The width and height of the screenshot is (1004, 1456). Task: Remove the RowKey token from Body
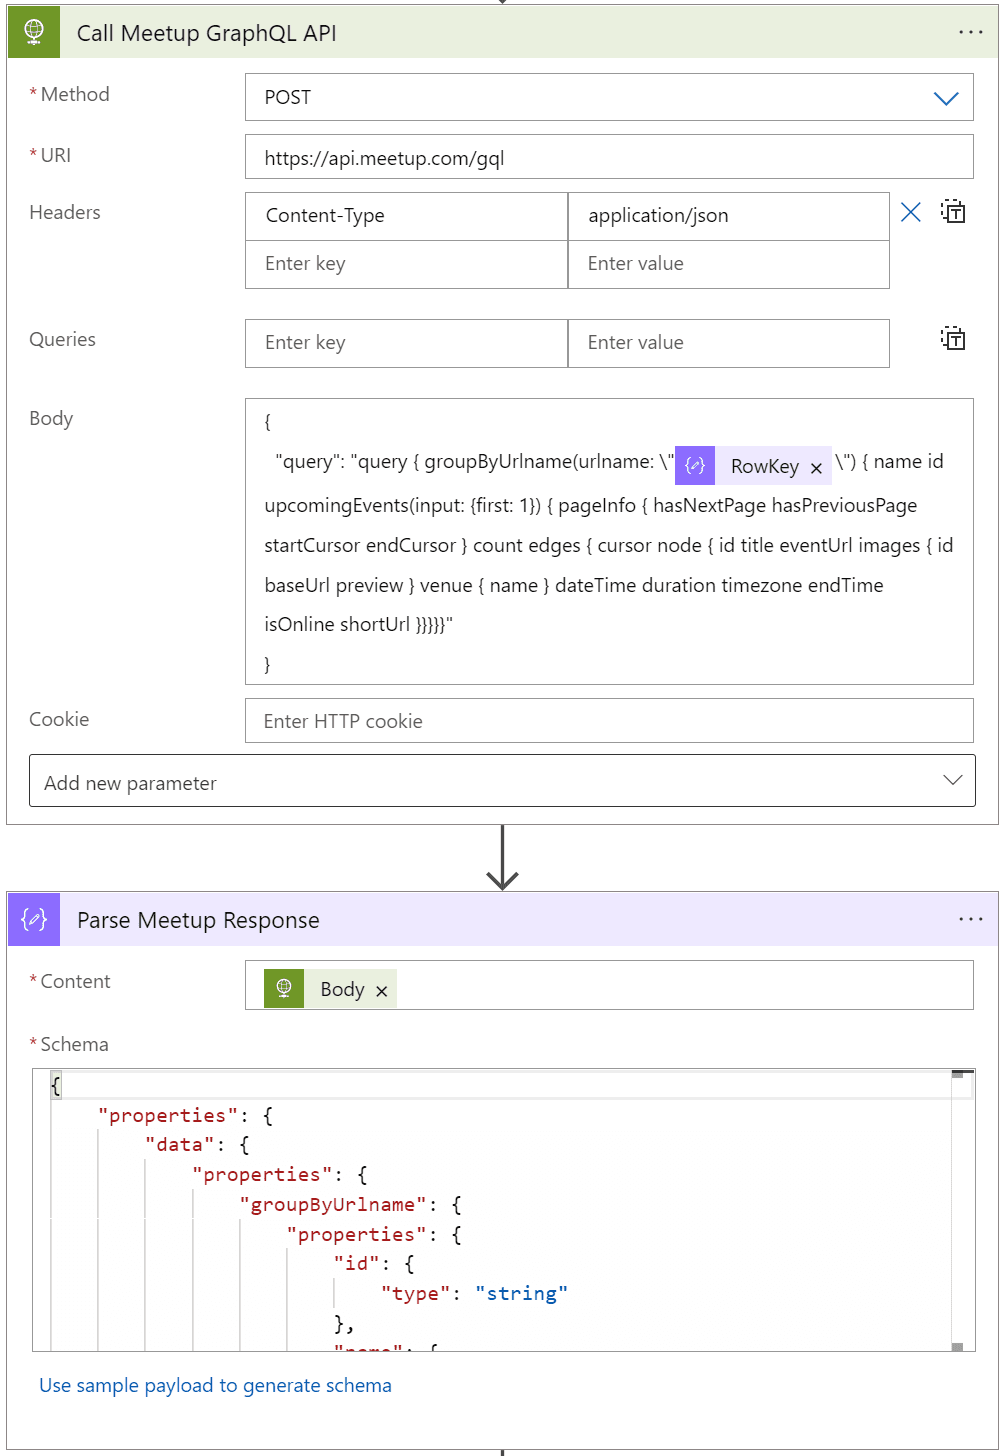(816, 468)
